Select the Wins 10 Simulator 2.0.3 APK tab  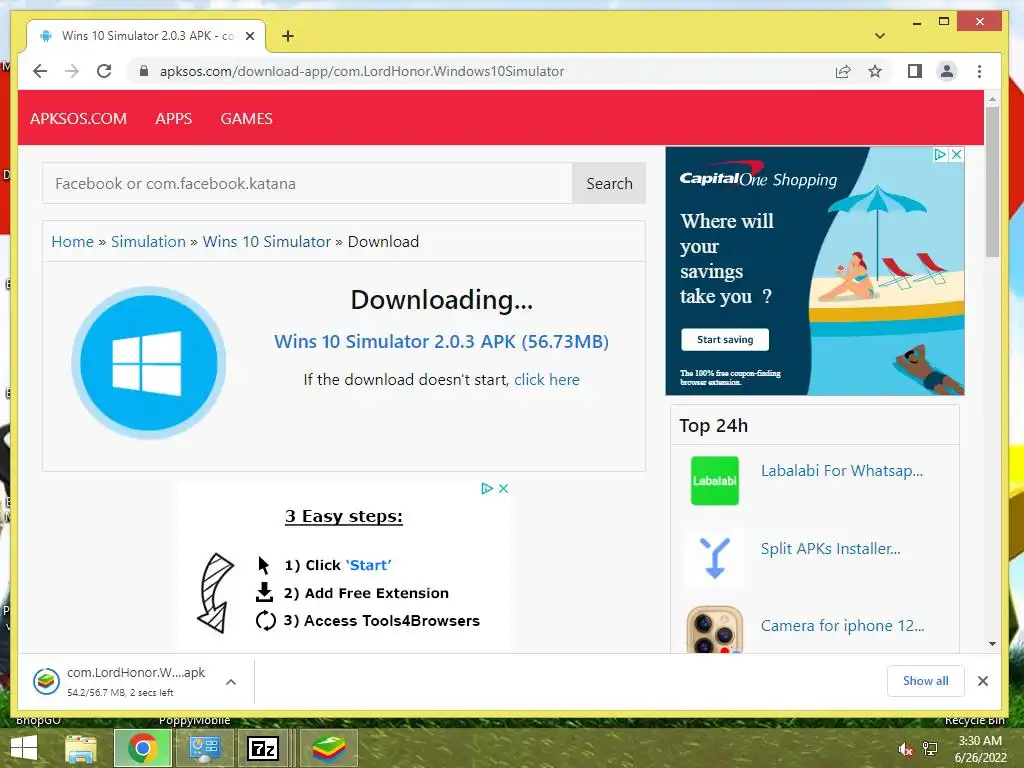point(146,36)
